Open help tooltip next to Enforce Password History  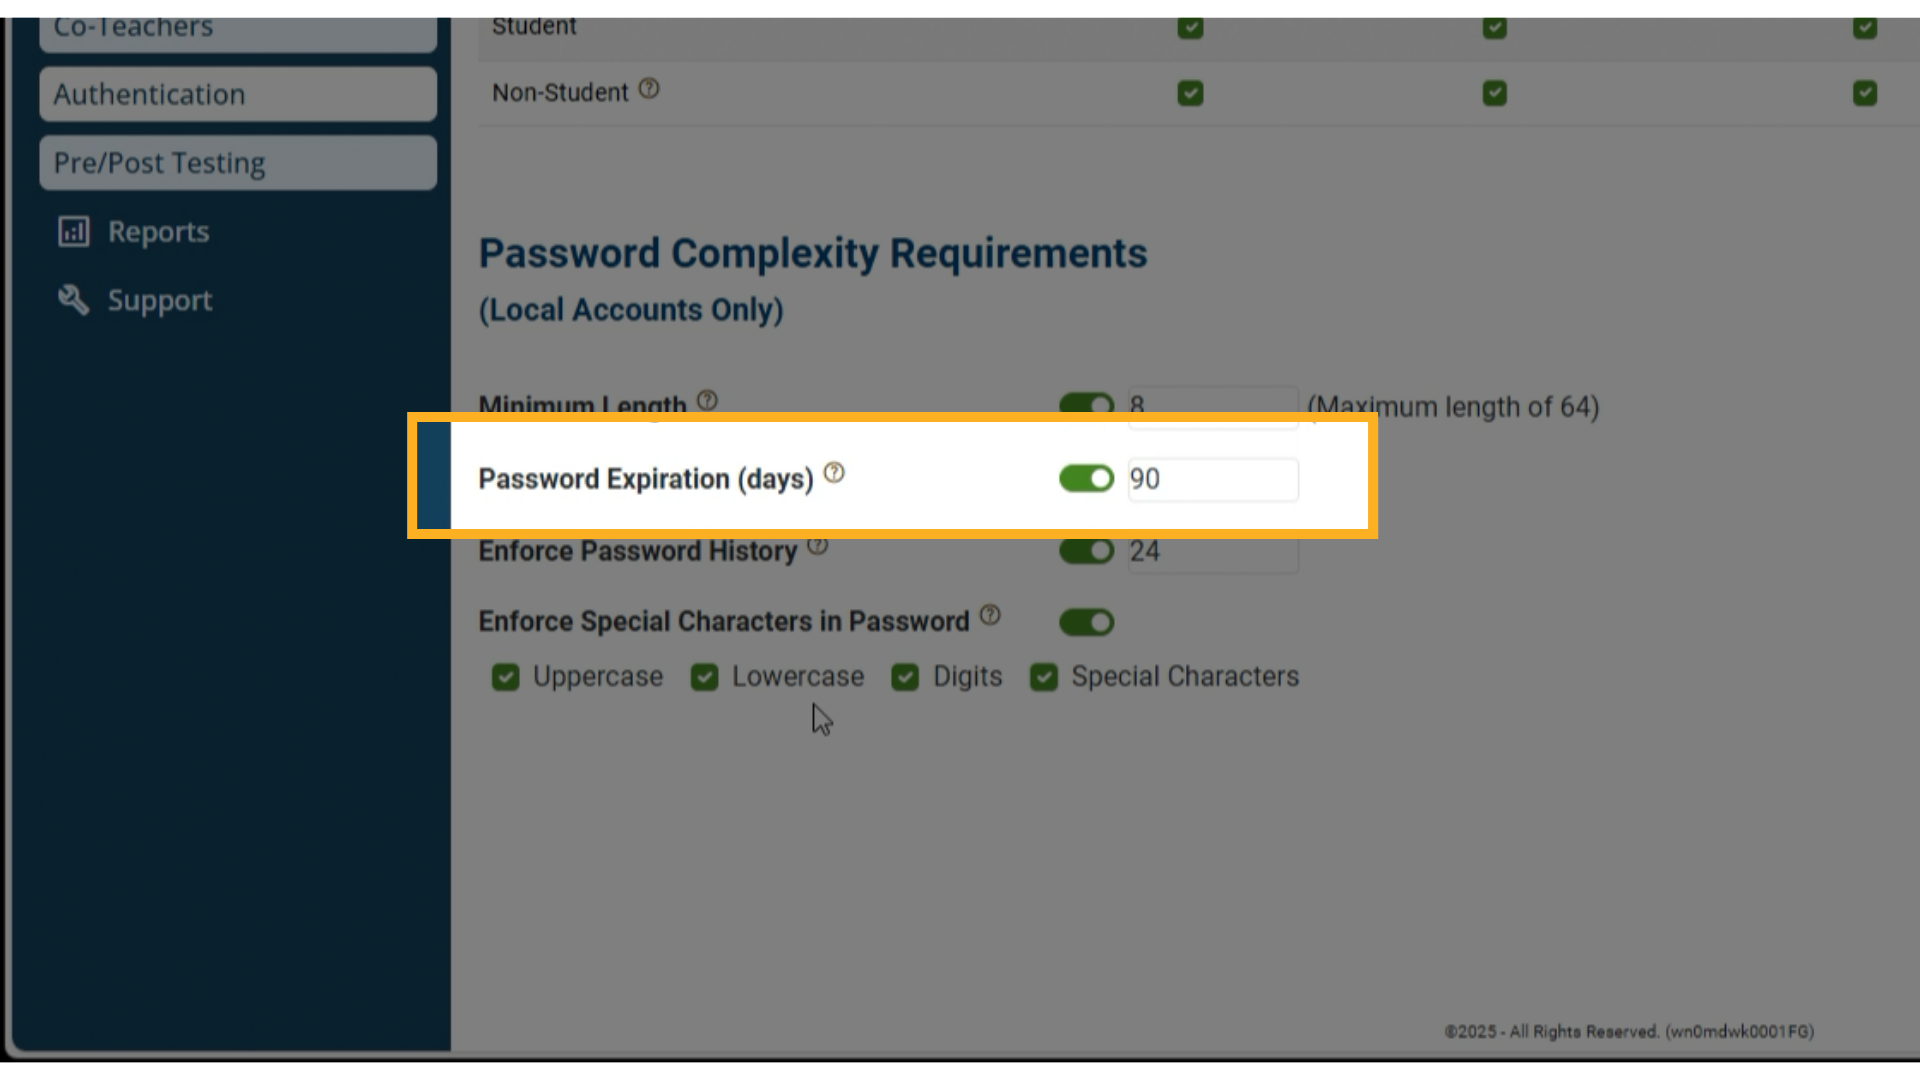[x=819, y=545]
